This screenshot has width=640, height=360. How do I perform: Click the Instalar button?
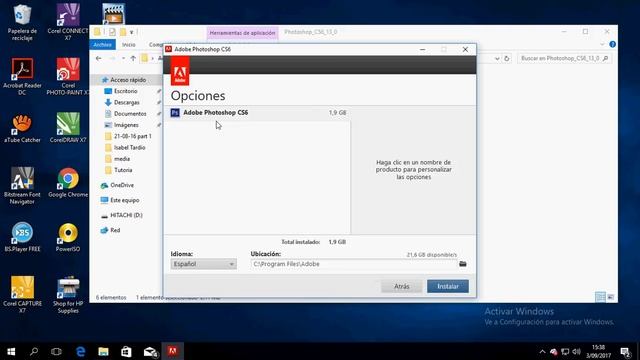448,286
